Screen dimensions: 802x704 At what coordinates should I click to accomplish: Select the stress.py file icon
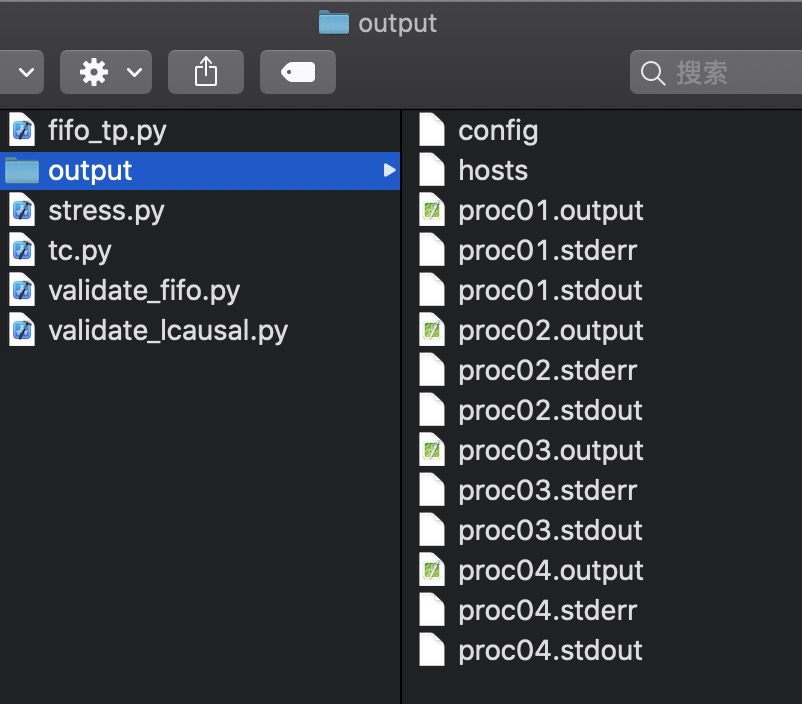tap(22, 210)
